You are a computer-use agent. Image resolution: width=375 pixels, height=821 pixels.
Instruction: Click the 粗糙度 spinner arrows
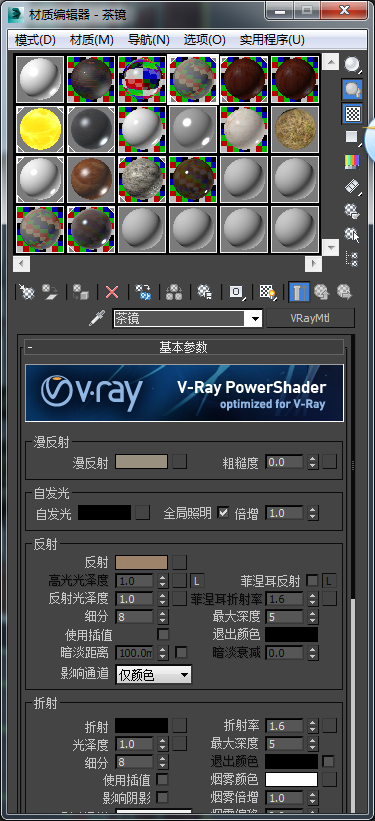313,461
